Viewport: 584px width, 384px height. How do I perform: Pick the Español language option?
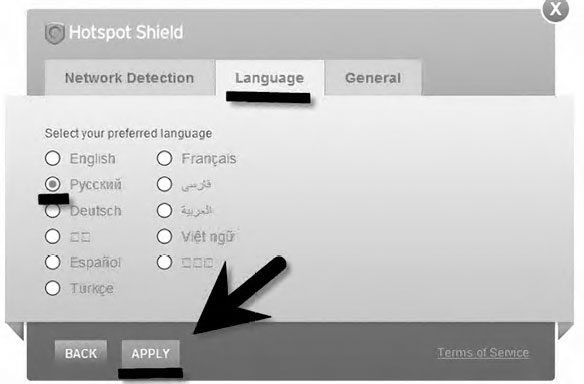[x=53, y=262]
